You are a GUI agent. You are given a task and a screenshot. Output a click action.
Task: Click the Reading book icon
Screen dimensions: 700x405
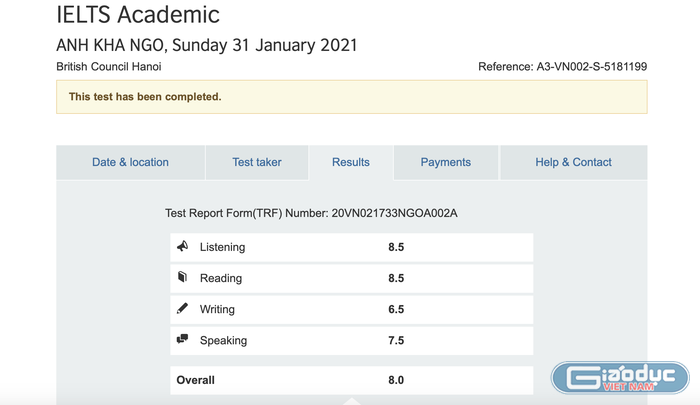coord(182,277)
